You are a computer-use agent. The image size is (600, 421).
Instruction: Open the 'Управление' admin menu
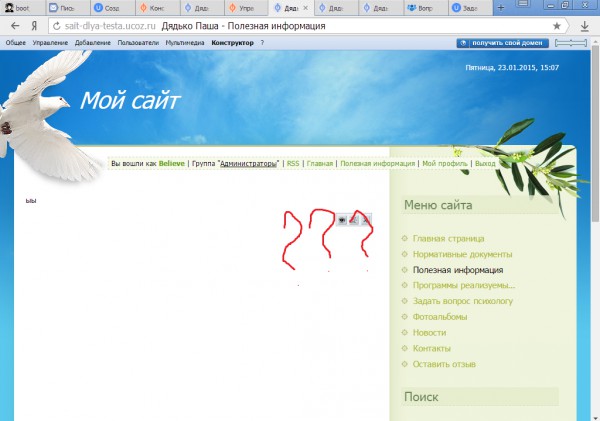[x=50, y=43]
